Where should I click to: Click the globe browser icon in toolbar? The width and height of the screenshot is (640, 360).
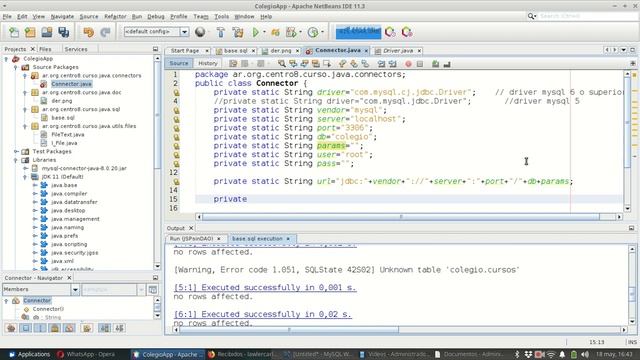(200, 32)
